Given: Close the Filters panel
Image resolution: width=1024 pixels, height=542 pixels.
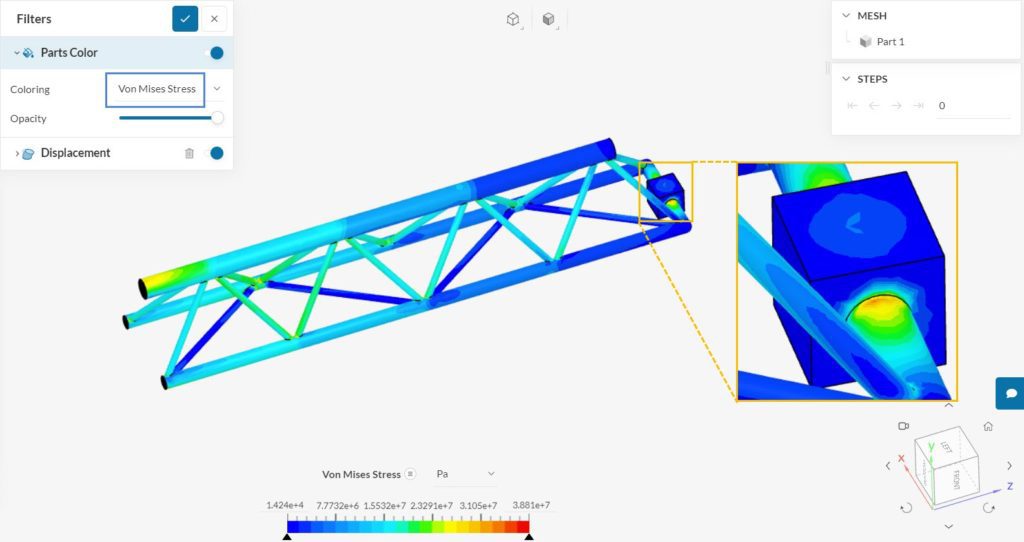Looking at the screenshot, I should pos(214,18).
